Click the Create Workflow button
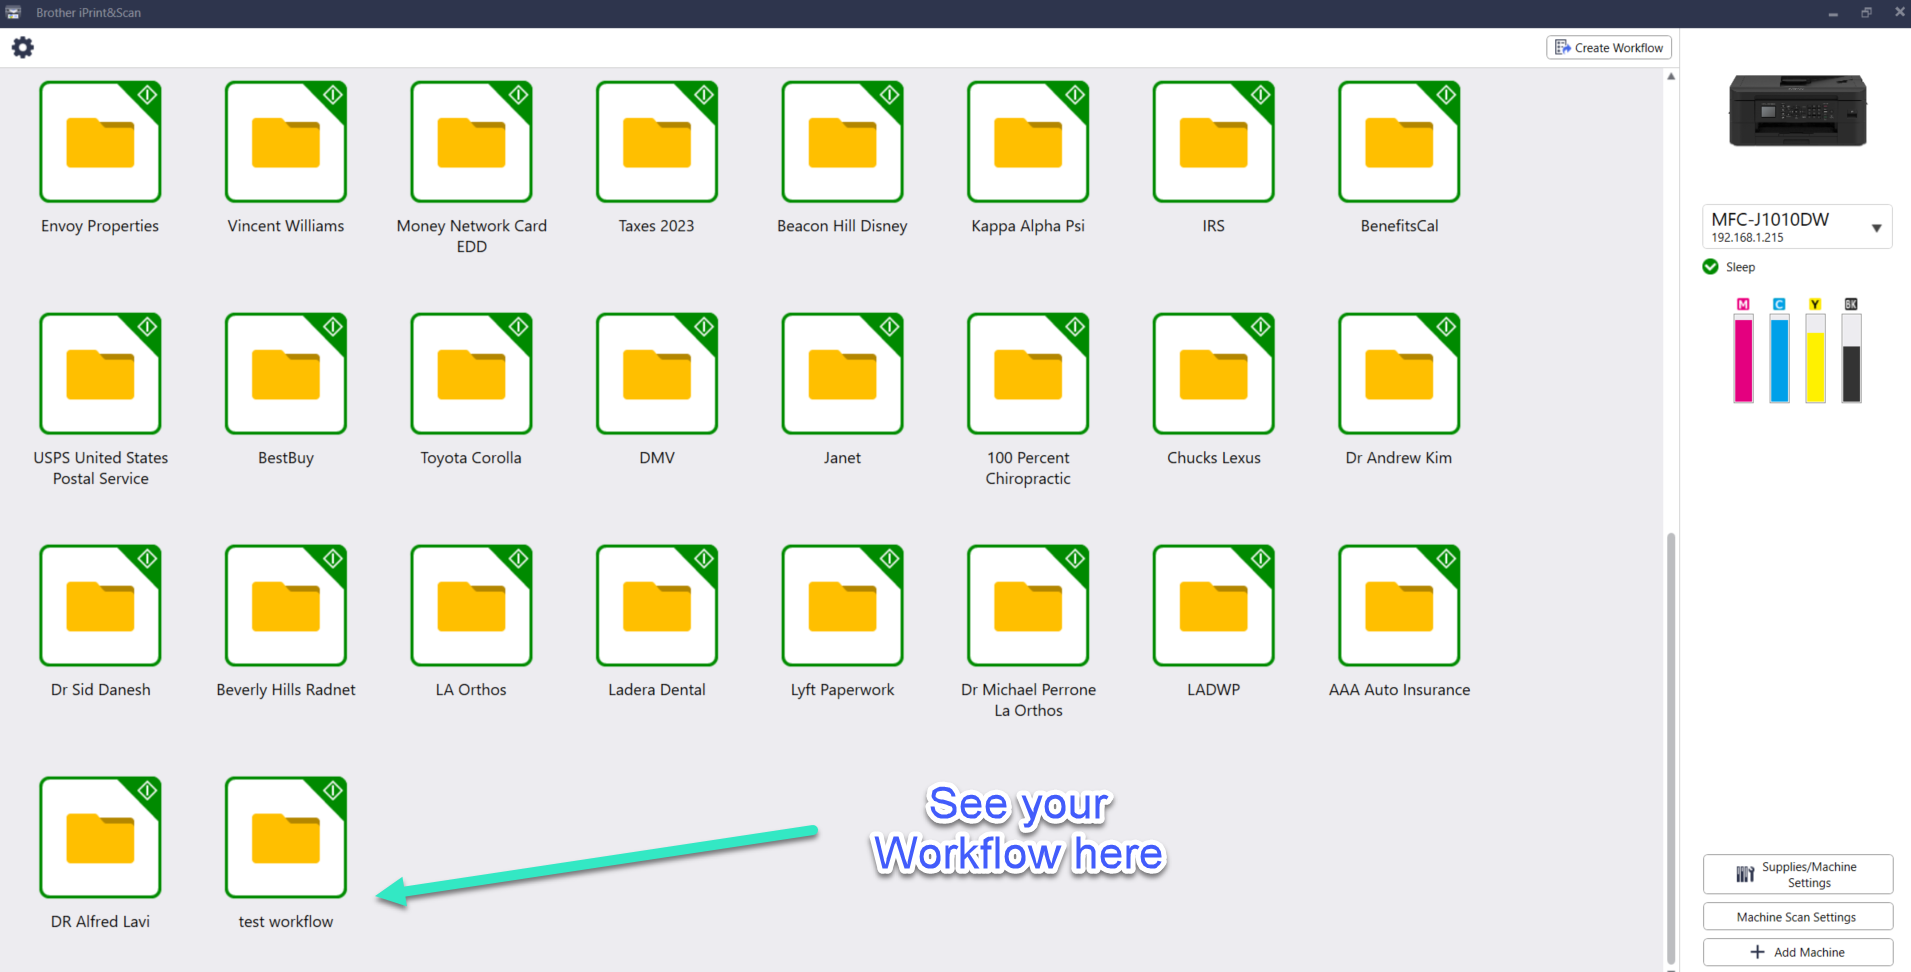This screenshot has width=1911, height=972. [1609, 47]
